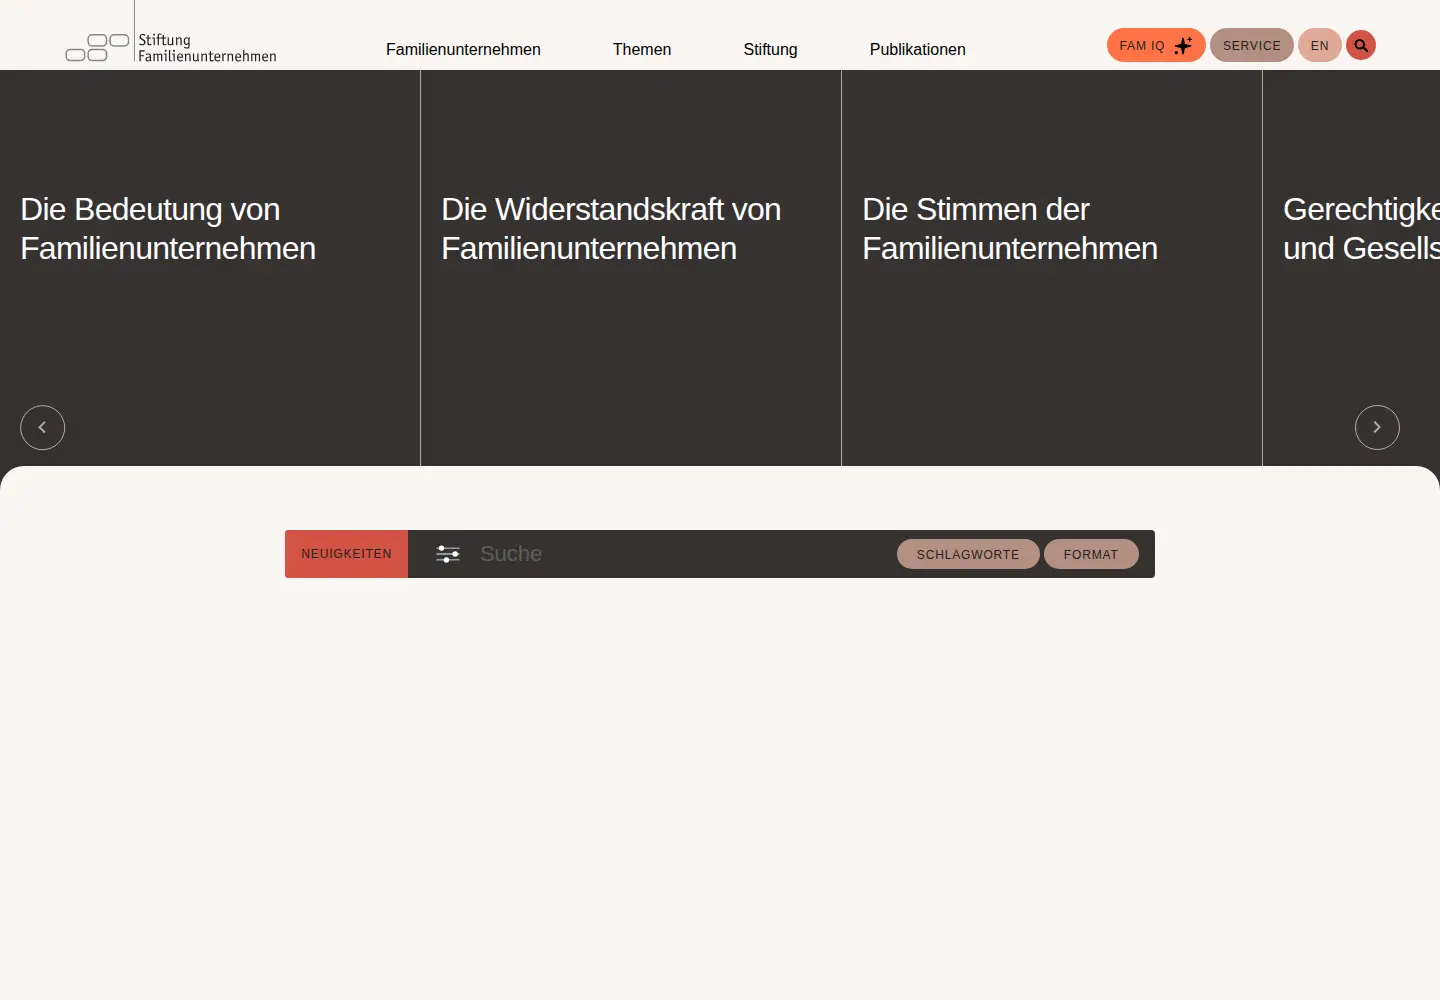
Task: Open the search magnifier icon in header
Action: [1361, 45]
